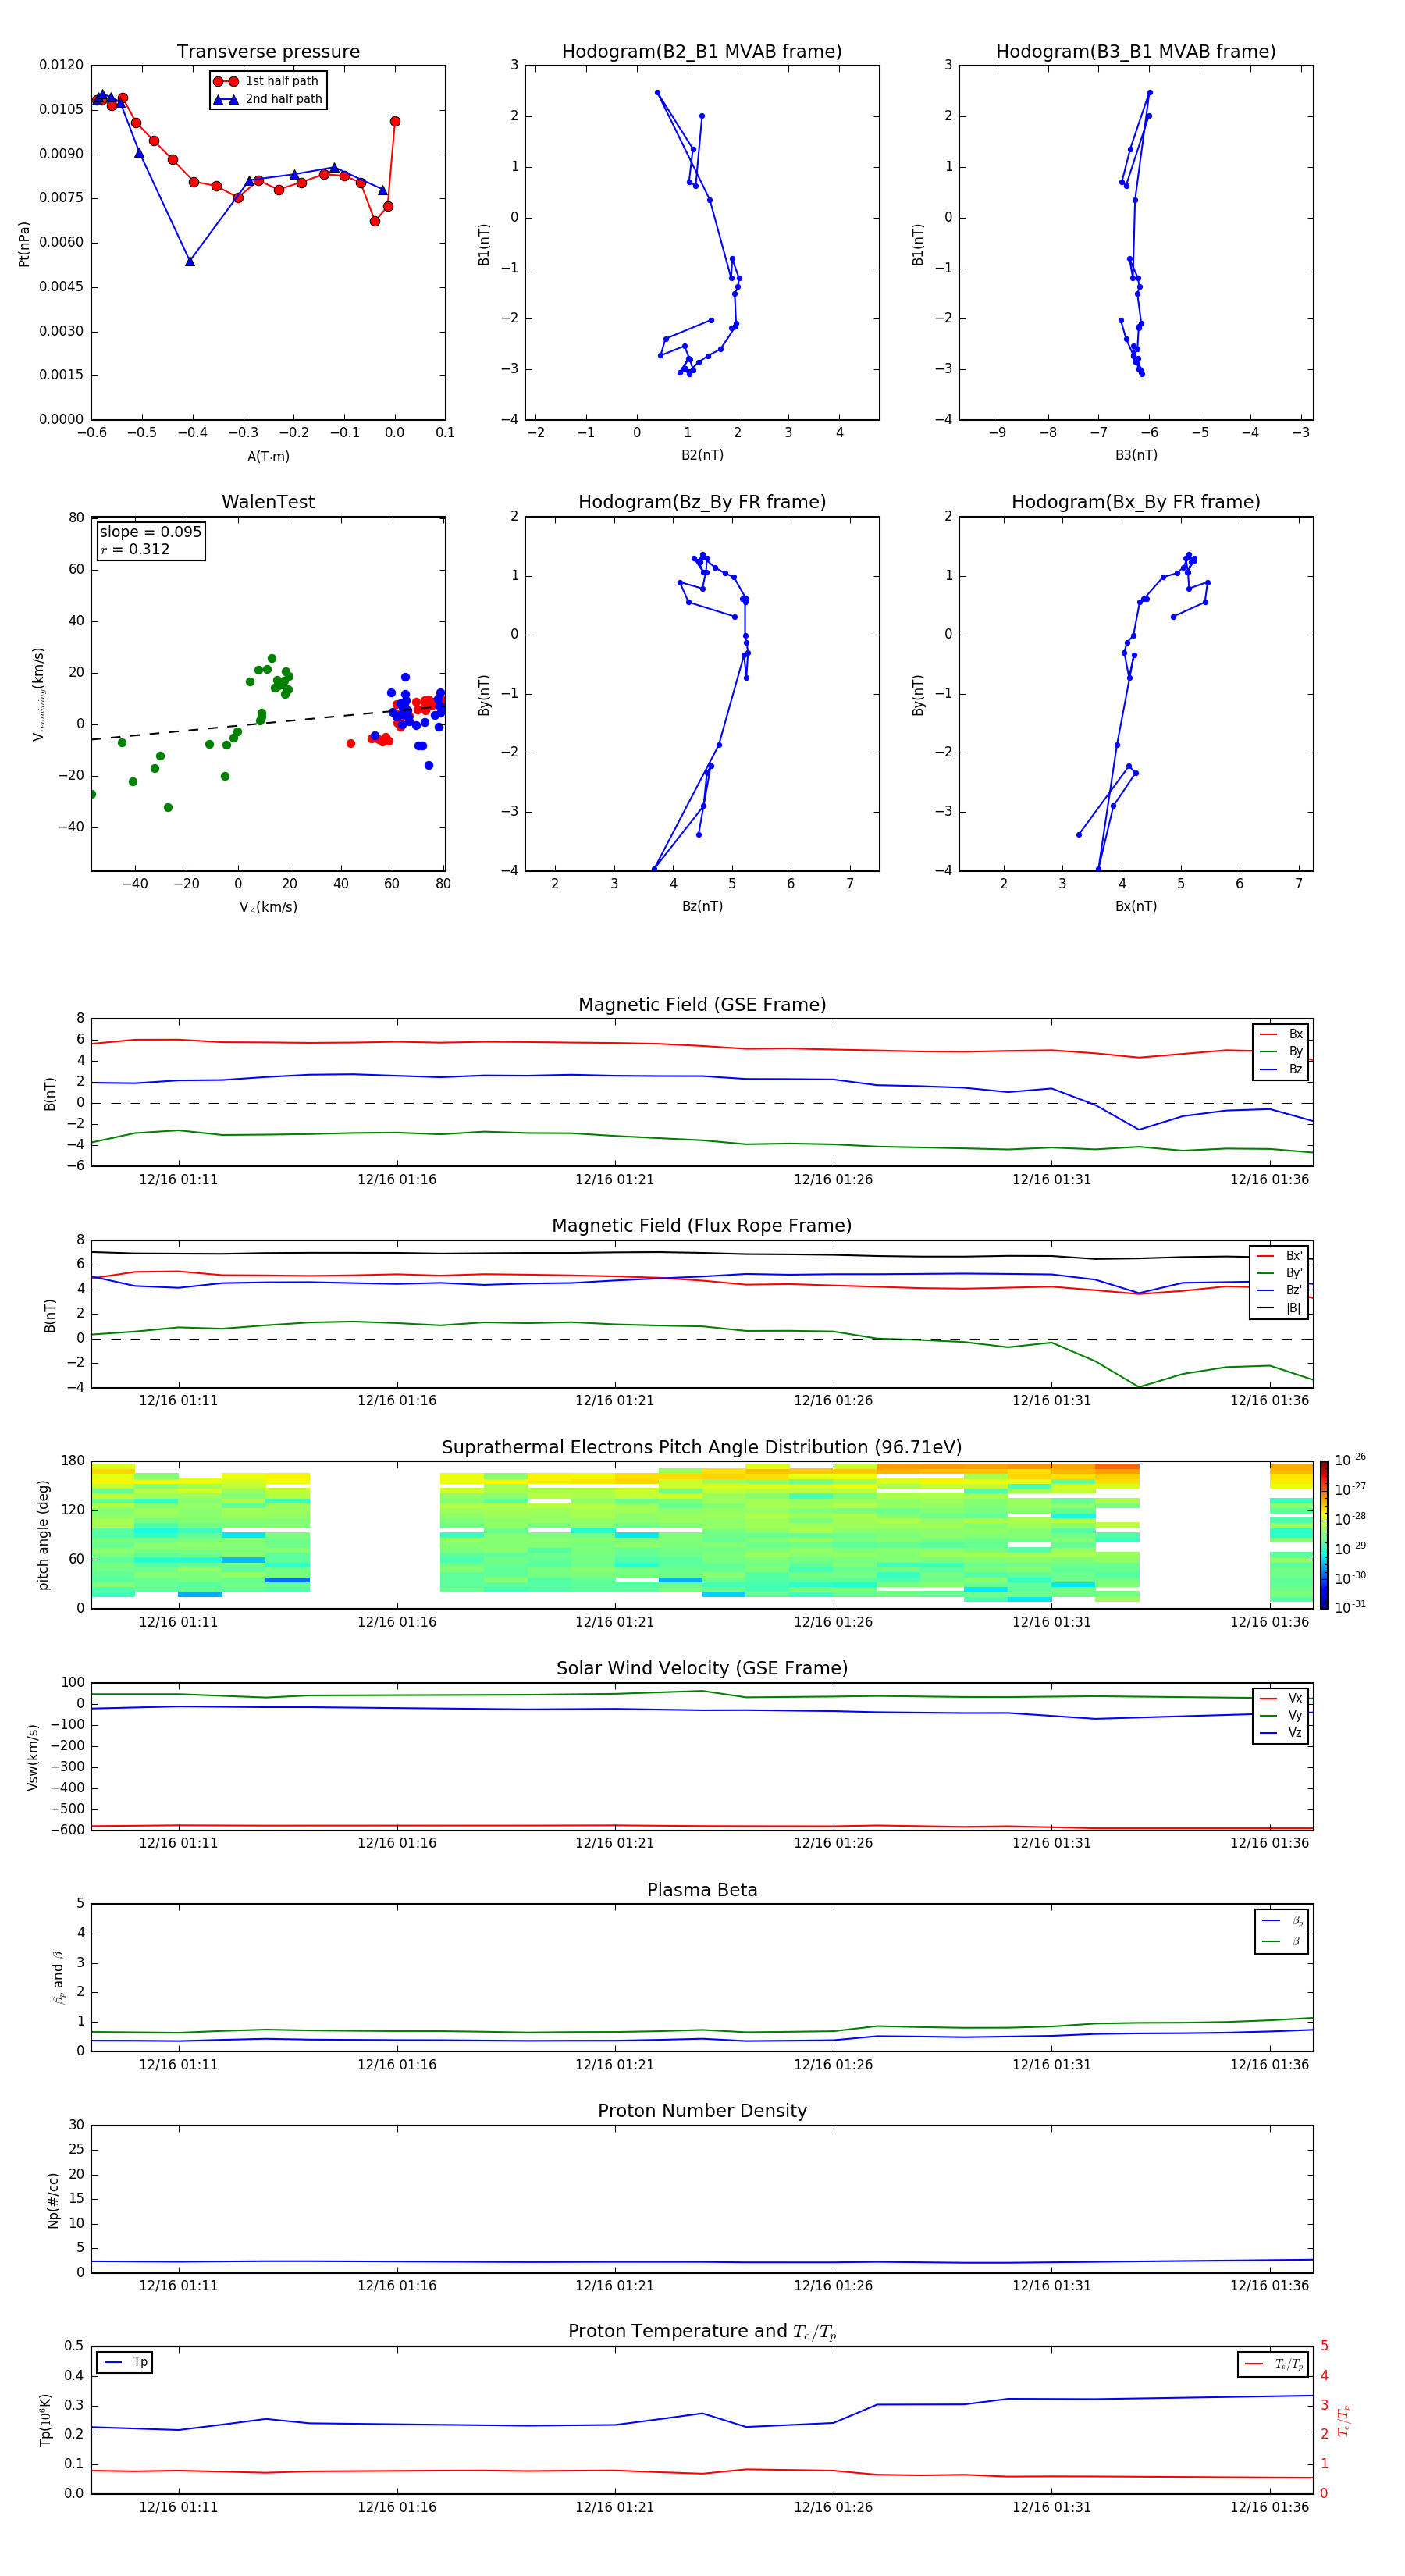Click the 10^-26 colorbar label
Image resolution: width=1405 pixels, height=2576 pixels.
pyautogui.click(x=1350, y=1460)
